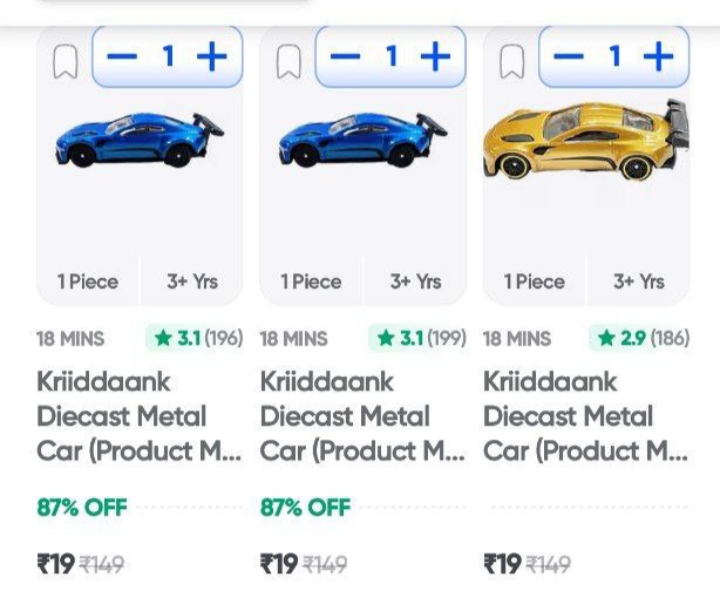Increase quantity of second blue car
Viewport: 720px width, 594px height.
(435, 56)
